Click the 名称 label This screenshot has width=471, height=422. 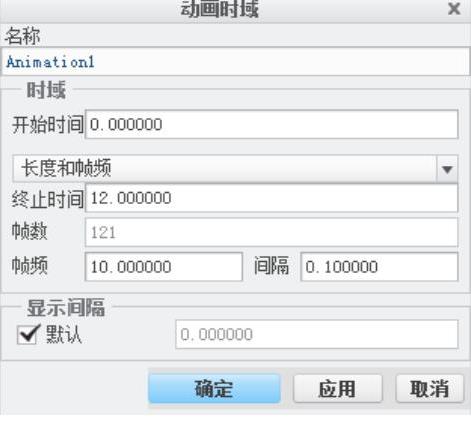tap(22, 36)
